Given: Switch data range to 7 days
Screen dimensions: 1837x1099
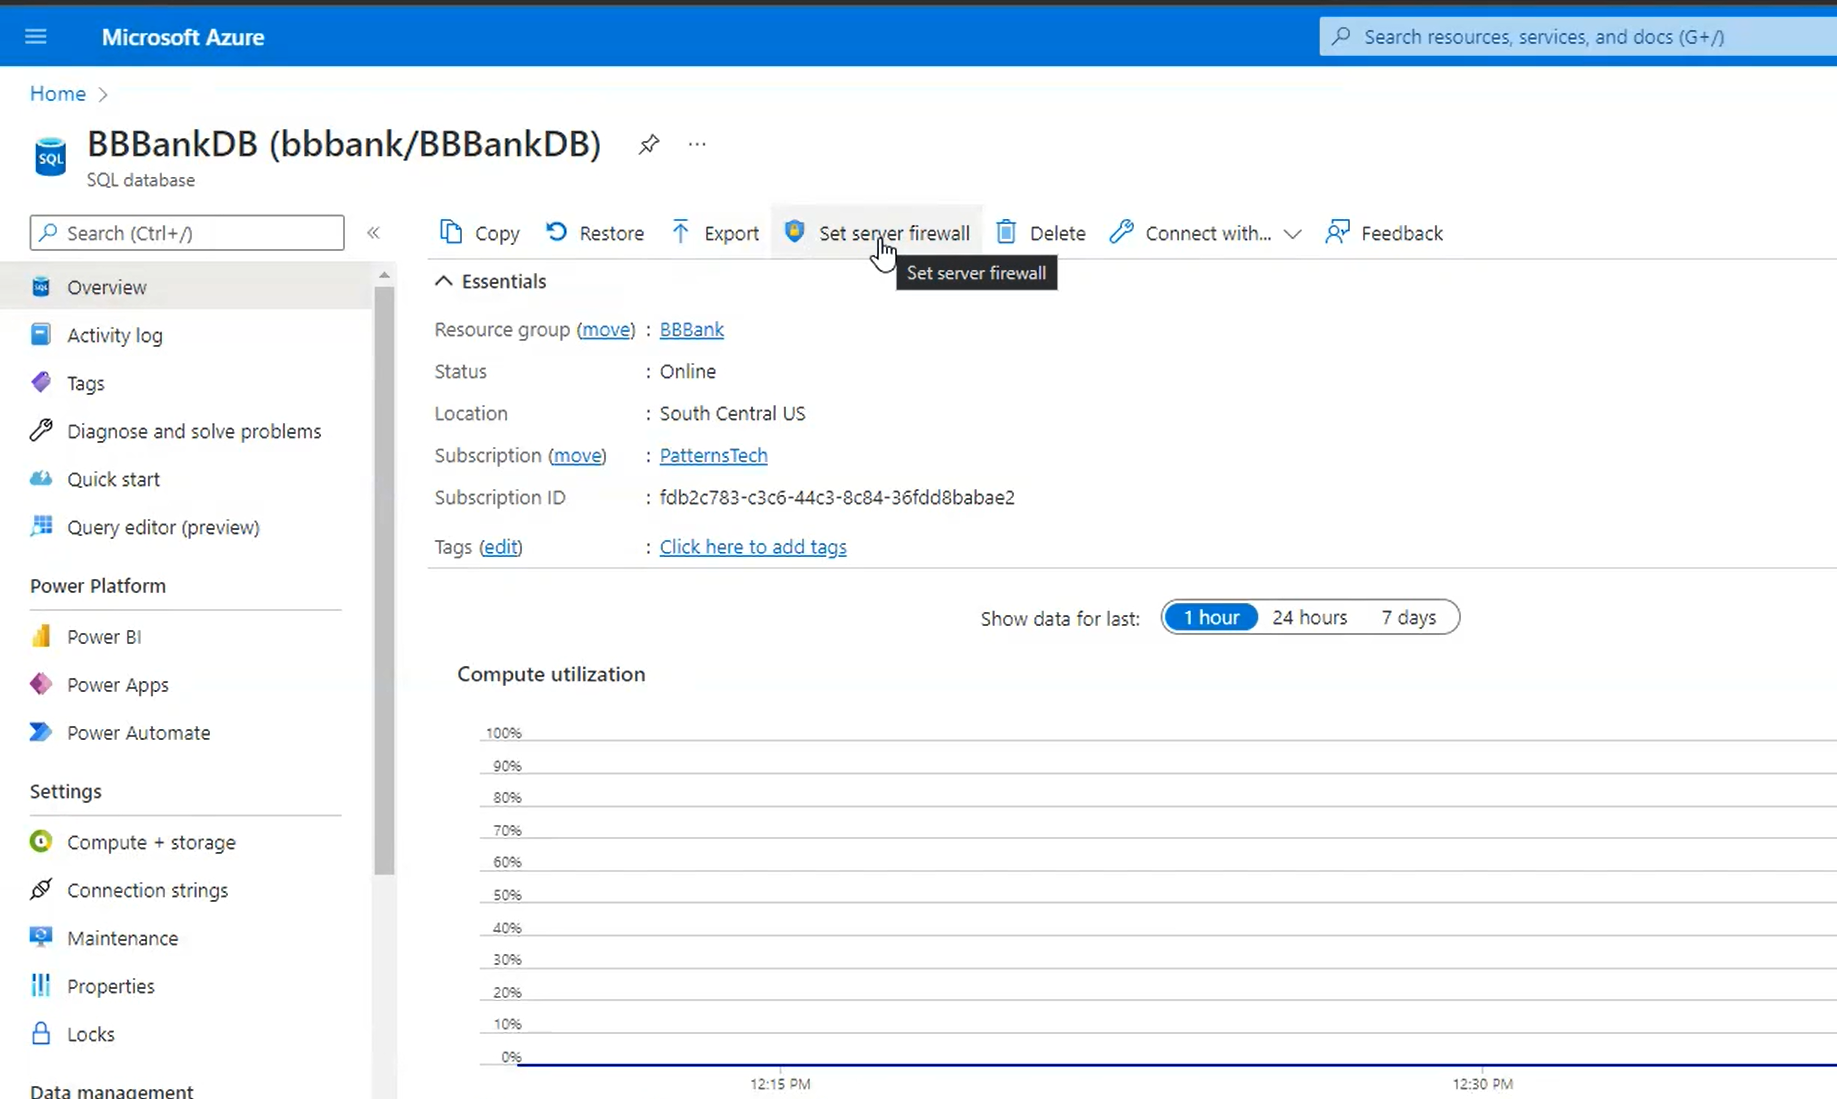Looking at the screenshot, I should (x=1409, y=617).
